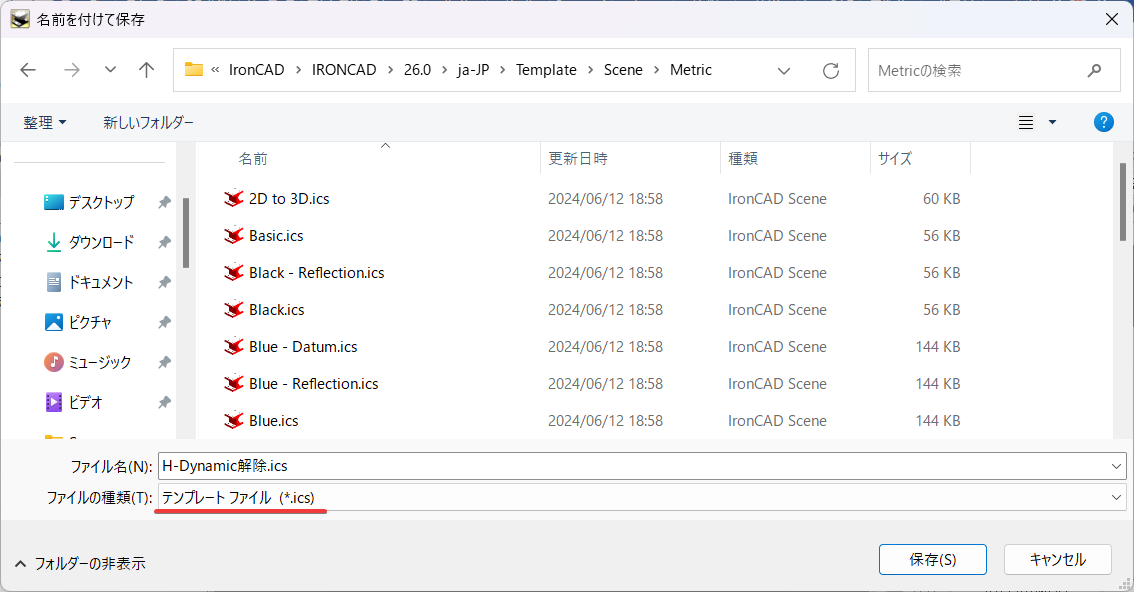Click the search magnifier icon
This screenshot has height=592, width=1134.
1094,70
